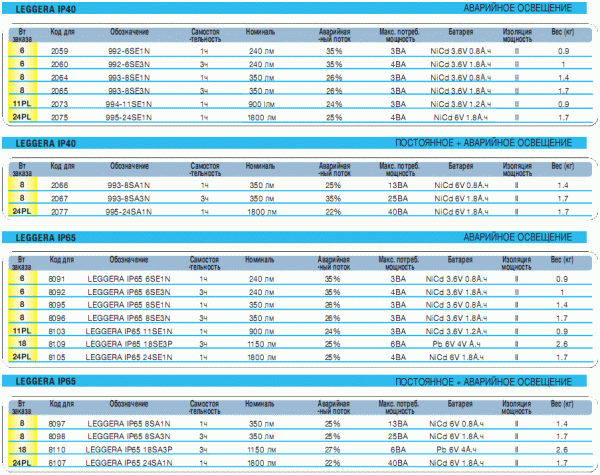The image size is (600, 475).
Task: Select order code 2060
Action: [x=59, y=65]
